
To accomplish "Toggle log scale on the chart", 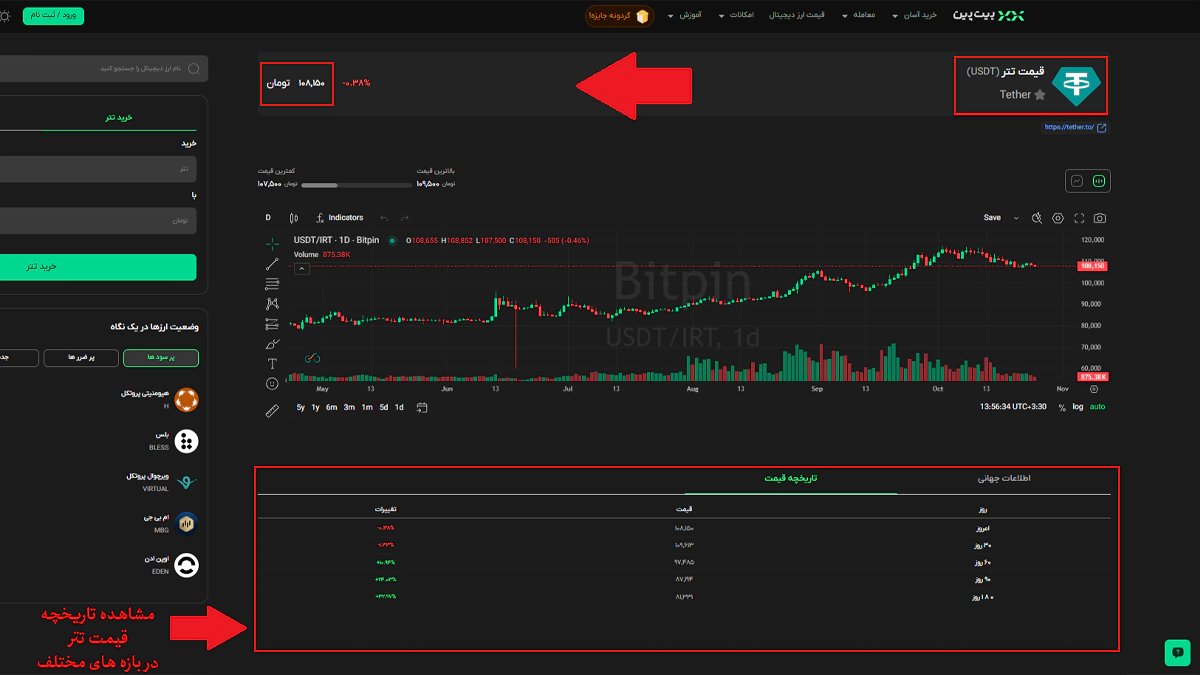I will pyautogui.click(x=1078, y=407).
